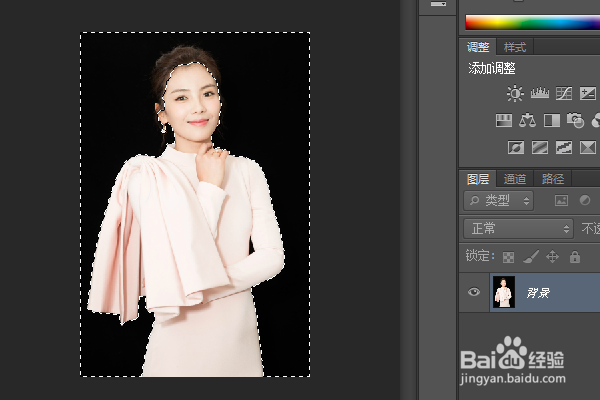Switch to the 路径 tab
This screenshot has width=600, height=400.
553,179
